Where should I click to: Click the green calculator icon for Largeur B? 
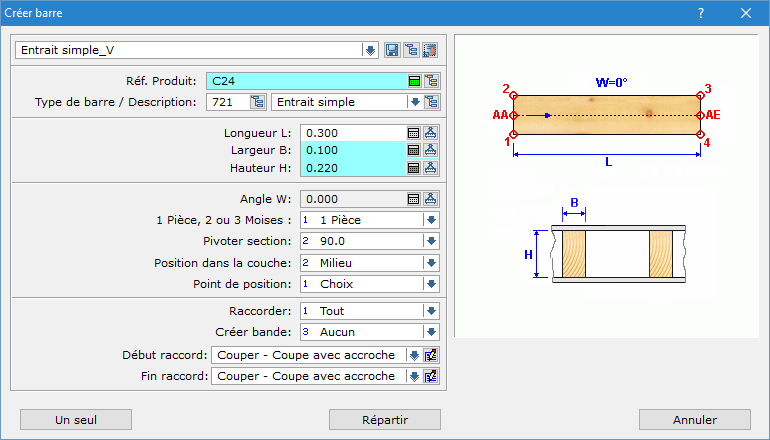pos(413,150)
